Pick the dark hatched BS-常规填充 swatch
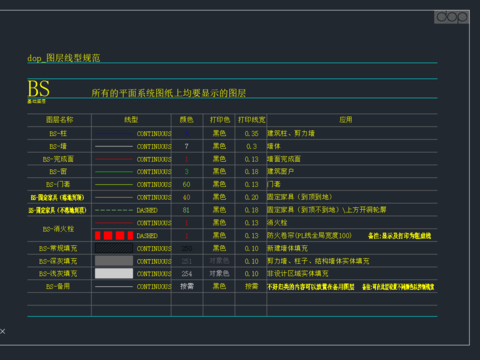Viewport: 480px width, 360px height. (114, 248)
